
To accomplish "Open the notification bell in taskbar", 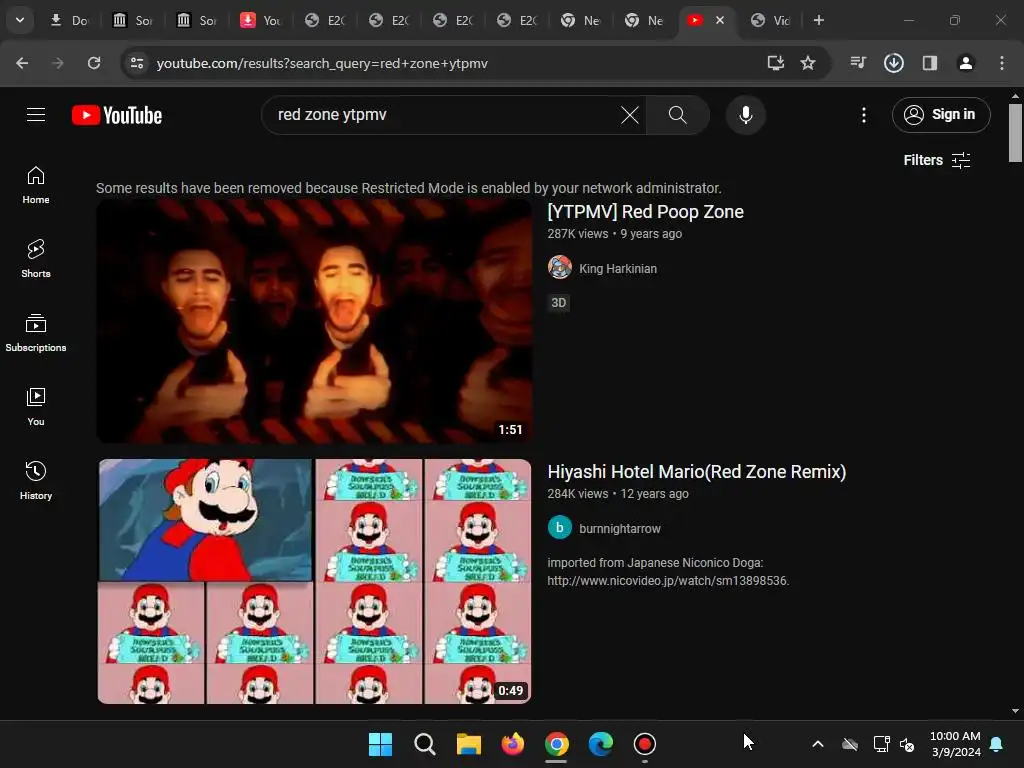I will pyautogui.click(x=997, y=744).
